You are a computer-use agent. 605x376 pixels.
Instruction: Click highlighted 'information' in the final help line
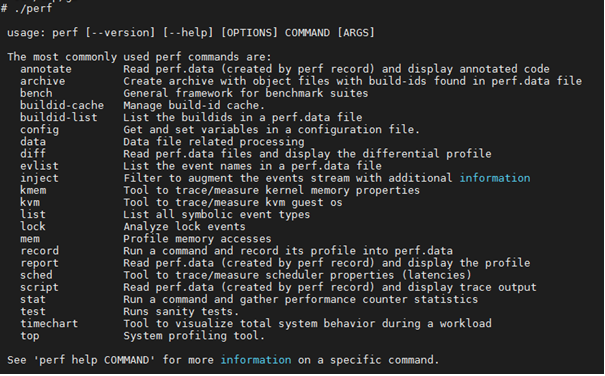coord(256,360)
